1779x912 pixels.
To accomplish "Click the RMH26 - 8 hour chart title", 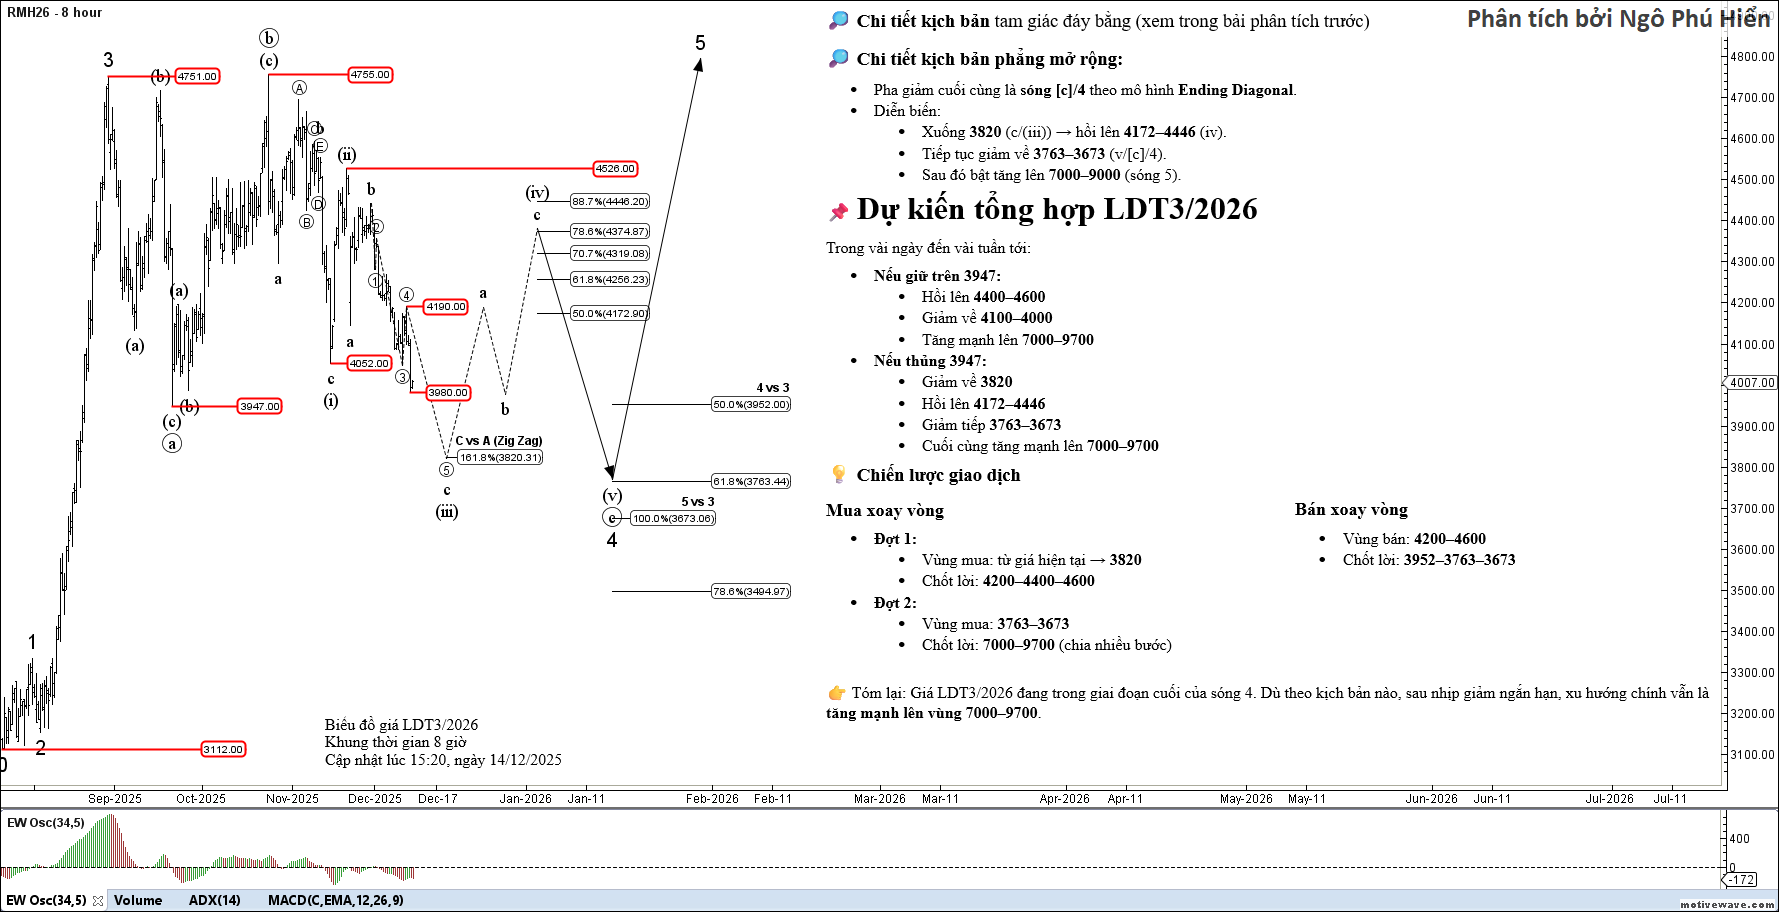I will (54, 12).
